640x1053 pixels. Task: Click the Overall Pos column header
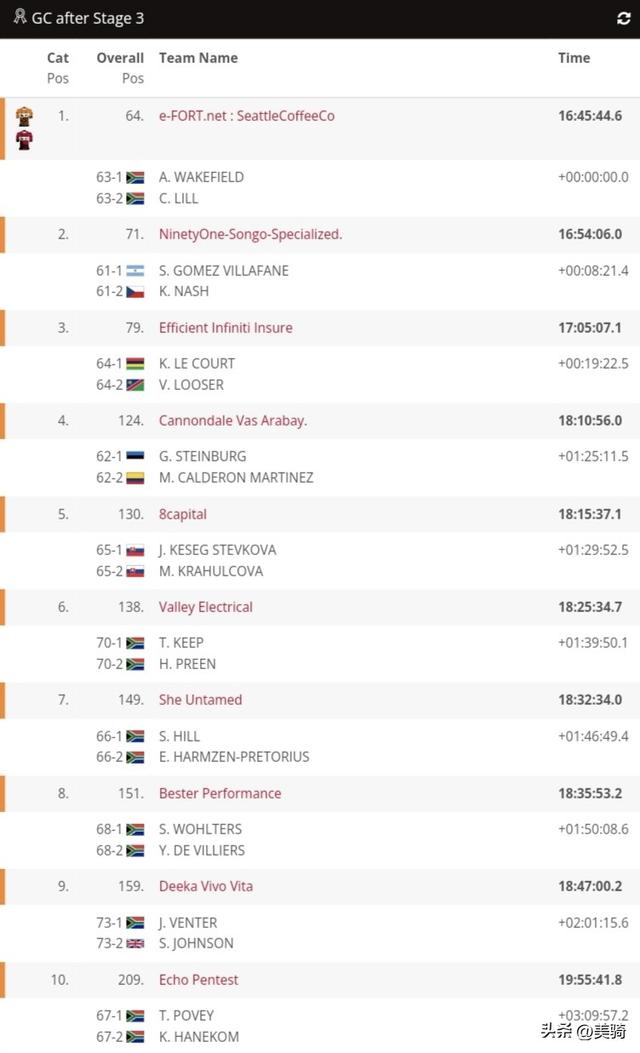pyautogui.click(x=120, y=68)
